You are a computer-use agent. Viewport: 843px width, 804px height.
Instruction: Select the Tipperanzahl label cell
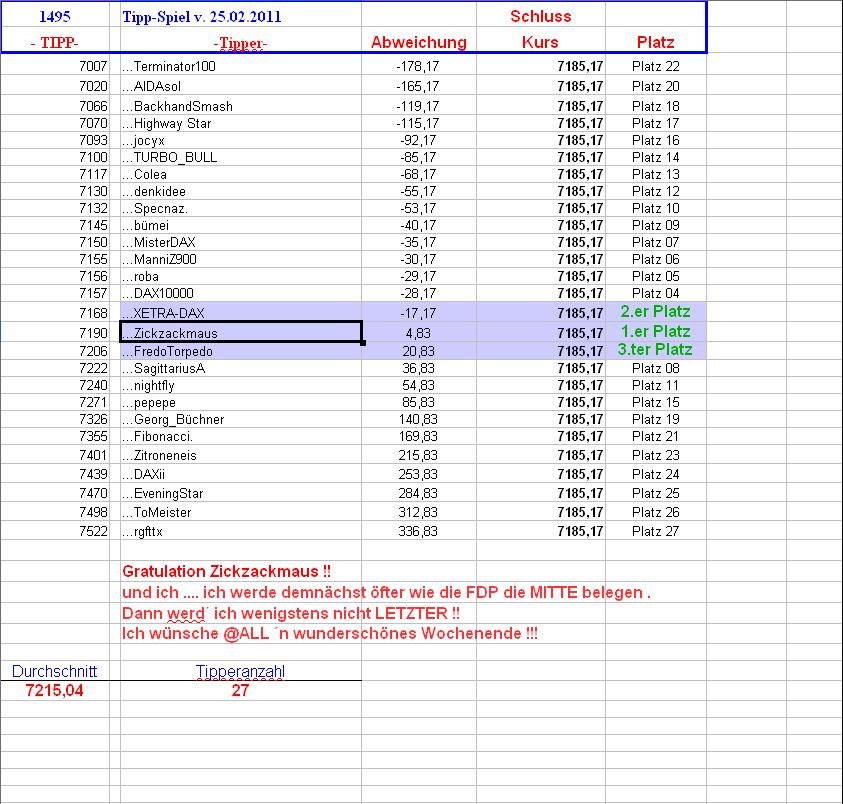(x=240, y=671)
